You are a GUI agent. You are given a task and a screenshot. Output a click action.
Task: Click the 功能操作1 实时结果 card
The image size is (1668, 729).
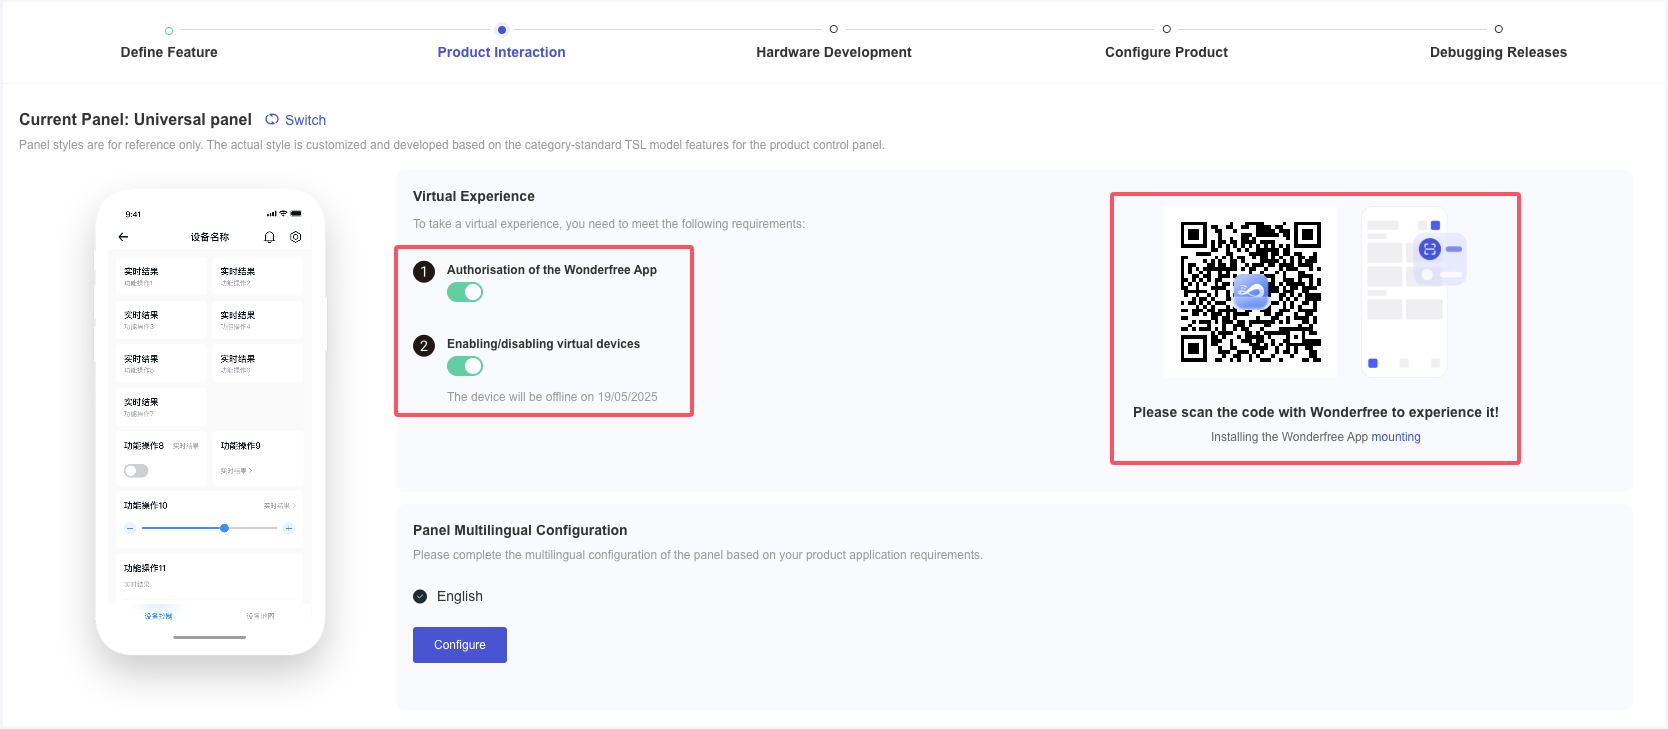161,276
